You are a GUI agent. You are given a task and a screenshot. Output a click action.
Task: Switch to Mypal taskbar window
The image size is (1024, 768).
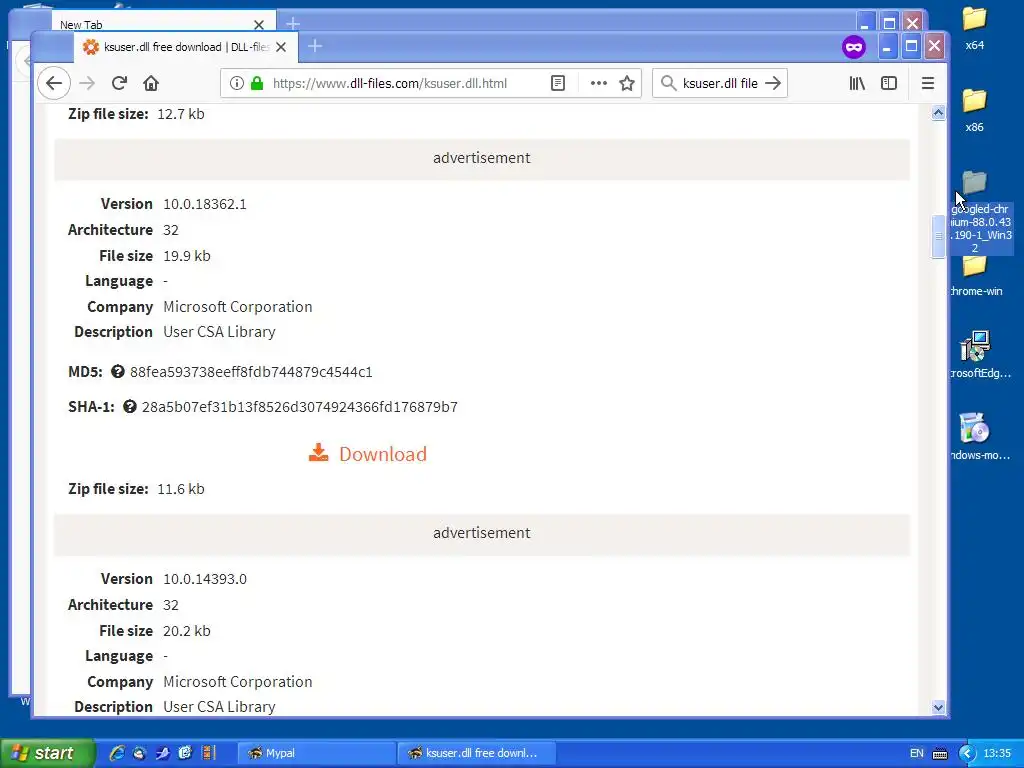(316, 753)
